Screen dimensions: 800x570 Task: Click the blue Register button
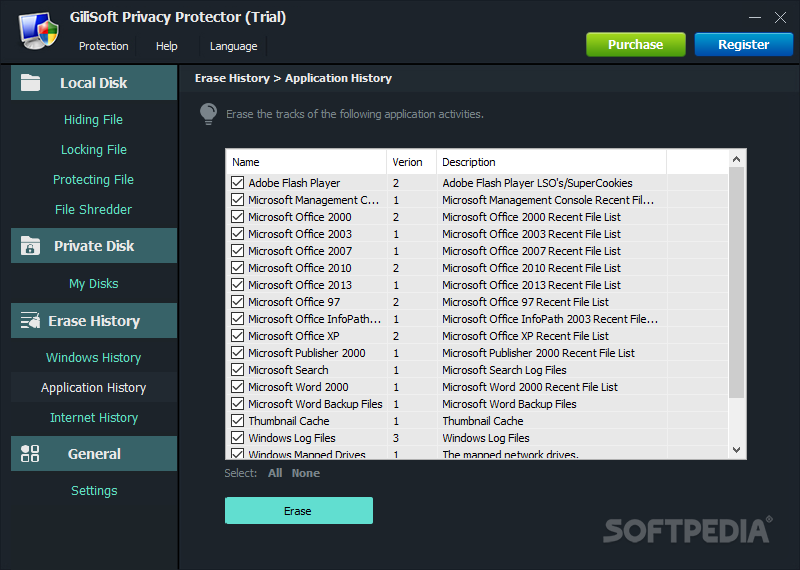point(744,44)
